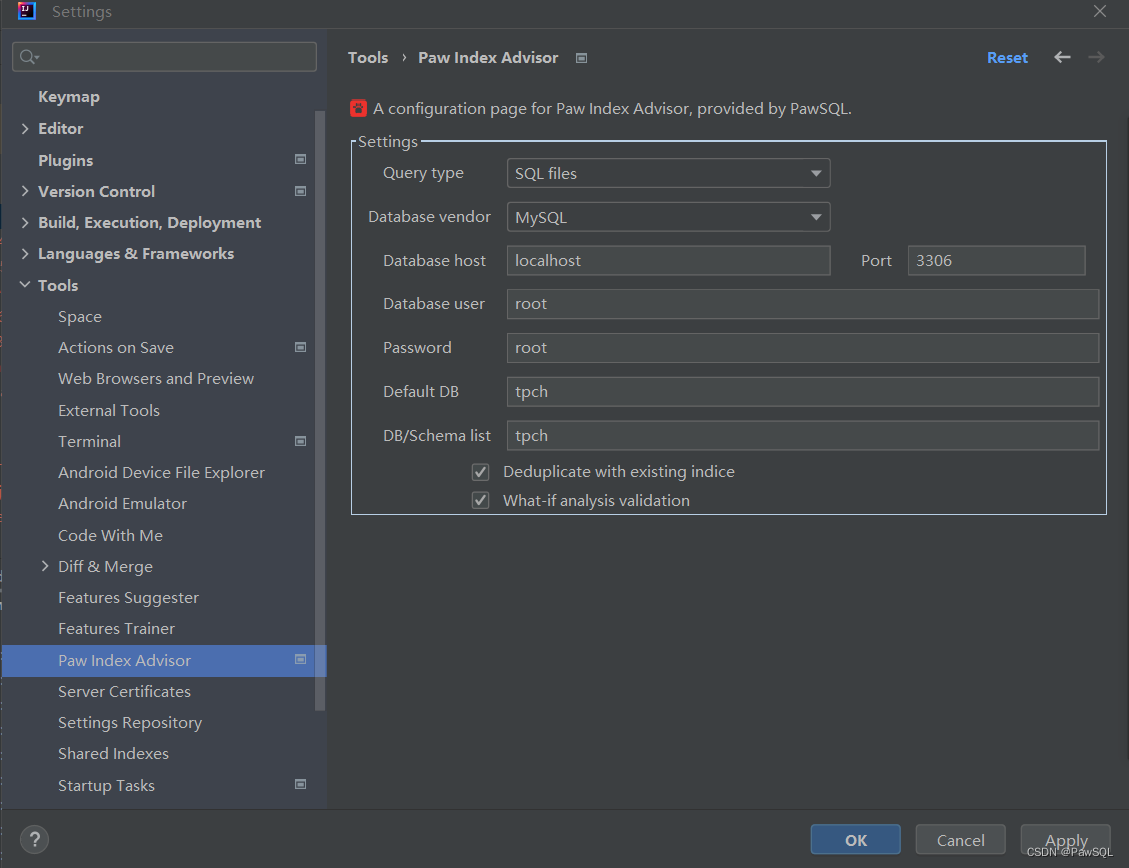Select Terminal settings

(89, 441)
